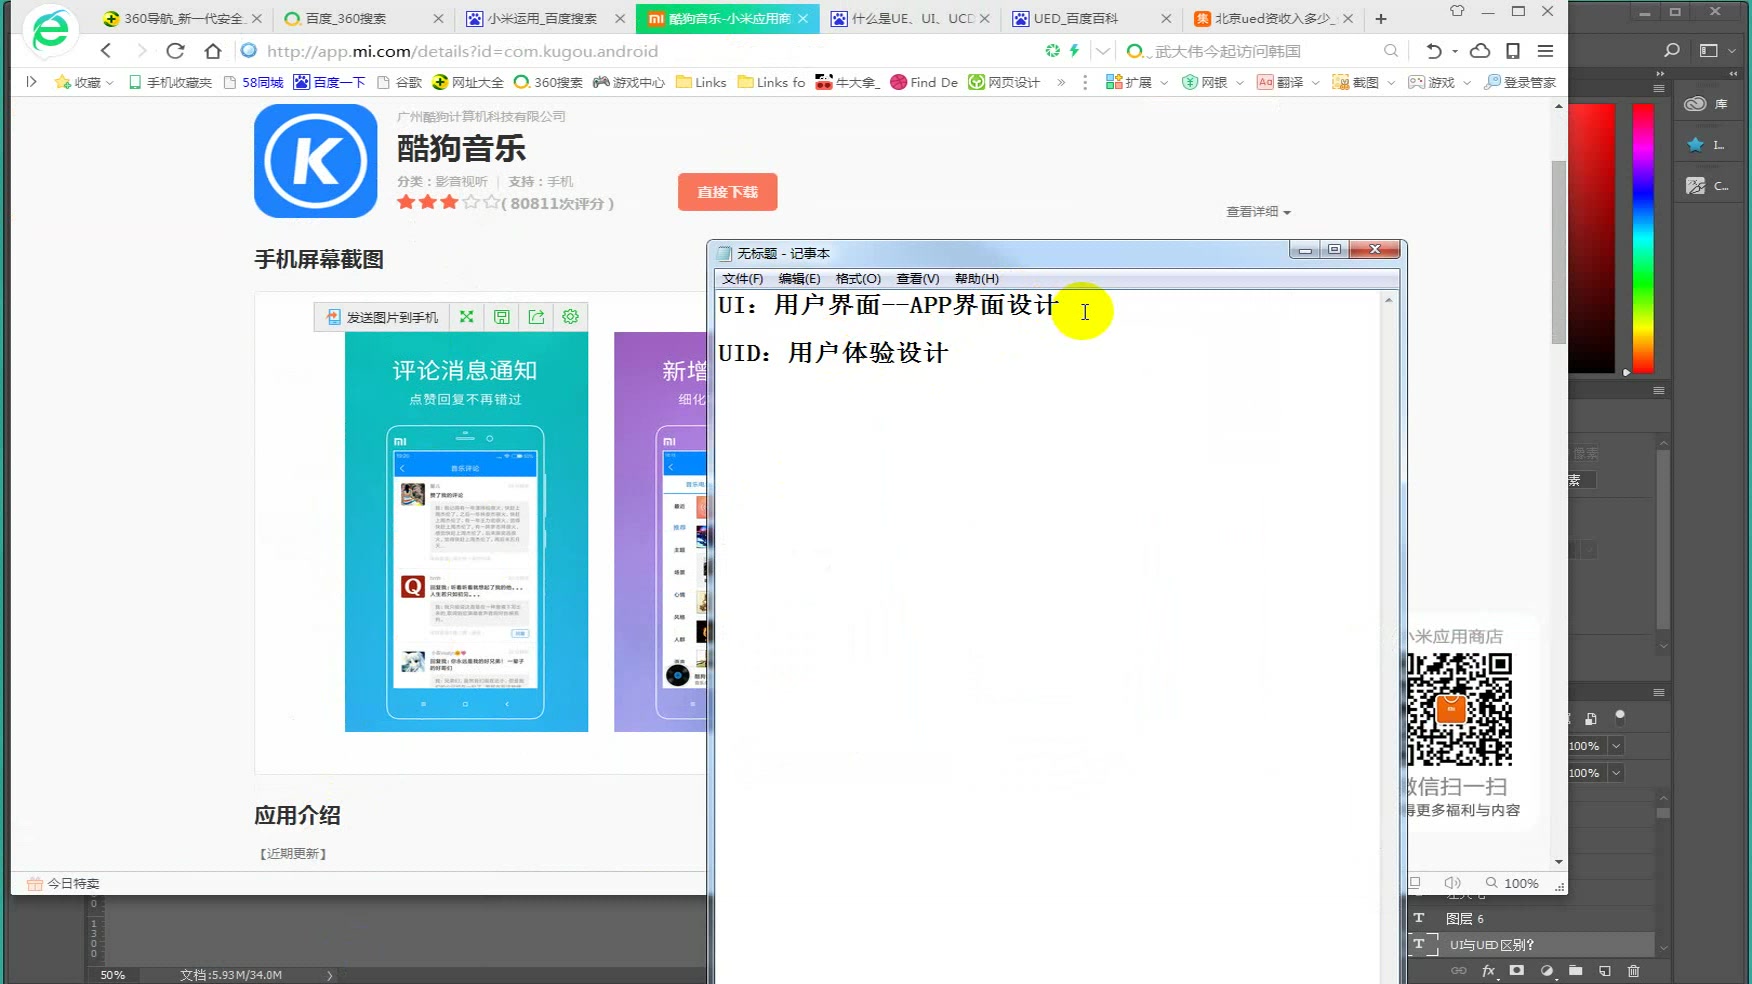Mute page sound via browser status bar speaker
This screenshot has height=984, width=1752.
tap(1452, 883)
